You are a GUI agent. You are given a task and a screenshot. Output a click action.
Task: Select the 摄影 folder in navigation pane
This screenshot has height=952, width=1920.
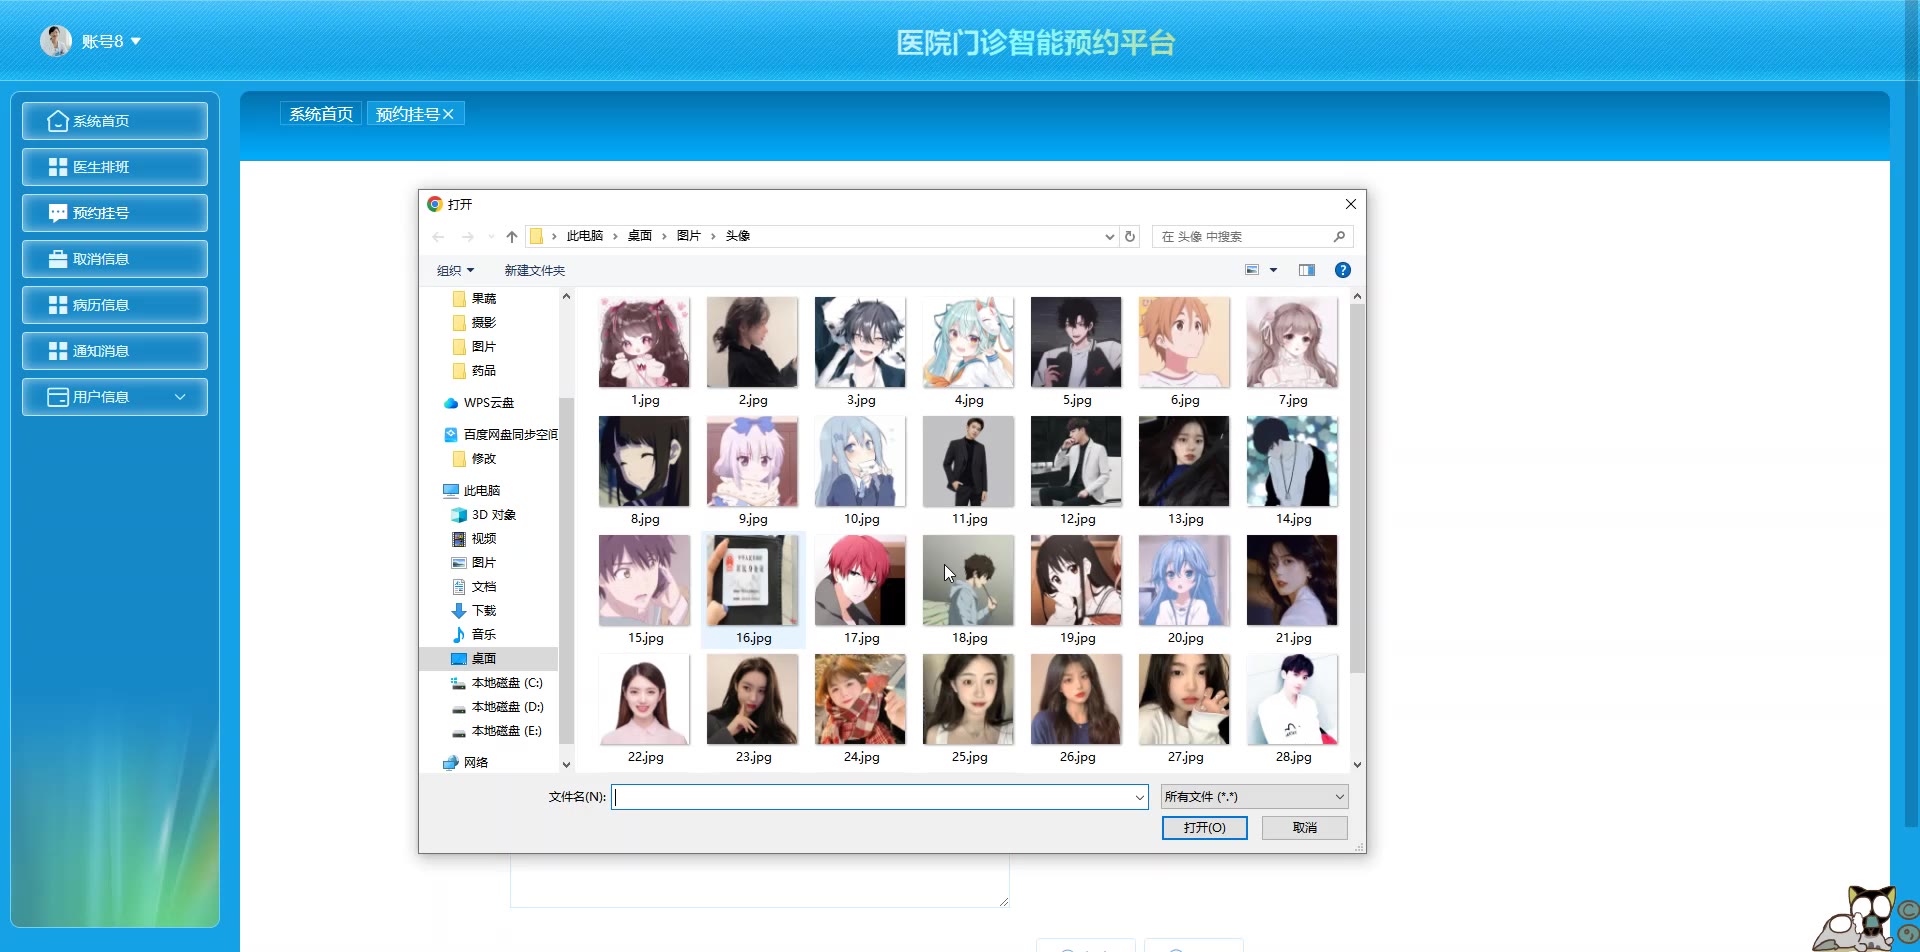coord(474,323)
